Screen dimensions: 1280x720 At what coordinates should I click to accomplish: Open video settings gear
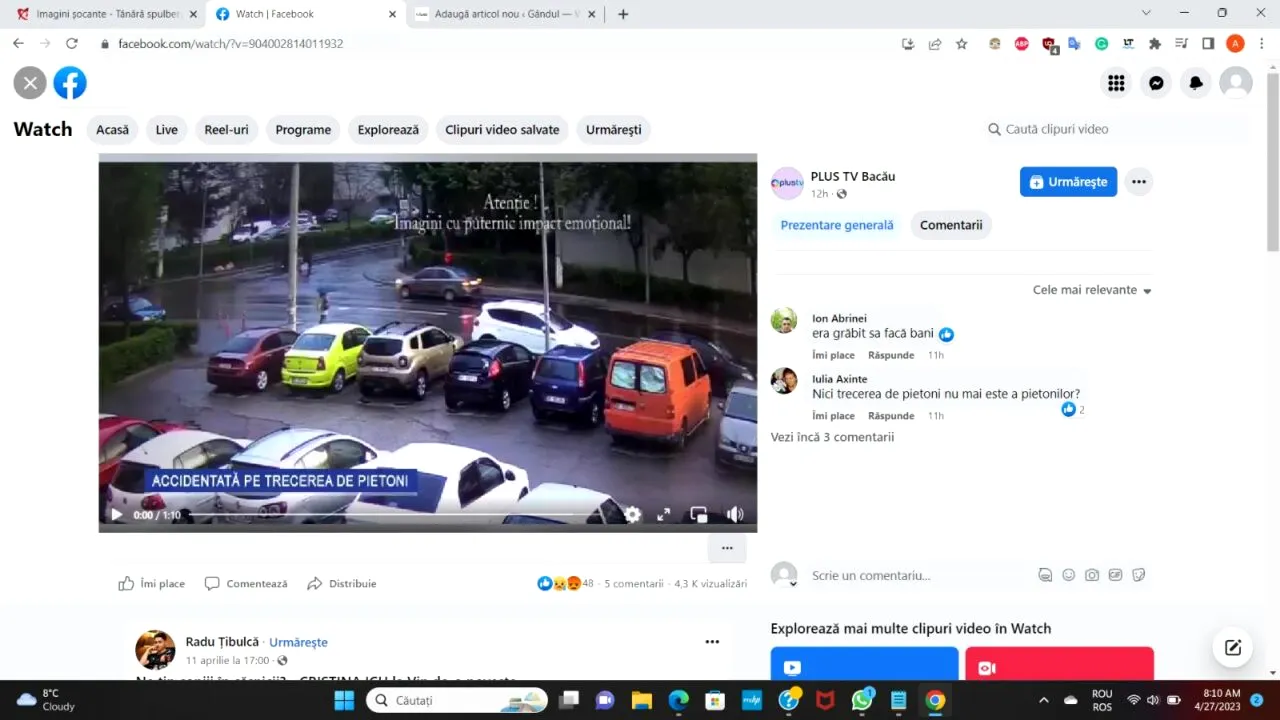633,515
